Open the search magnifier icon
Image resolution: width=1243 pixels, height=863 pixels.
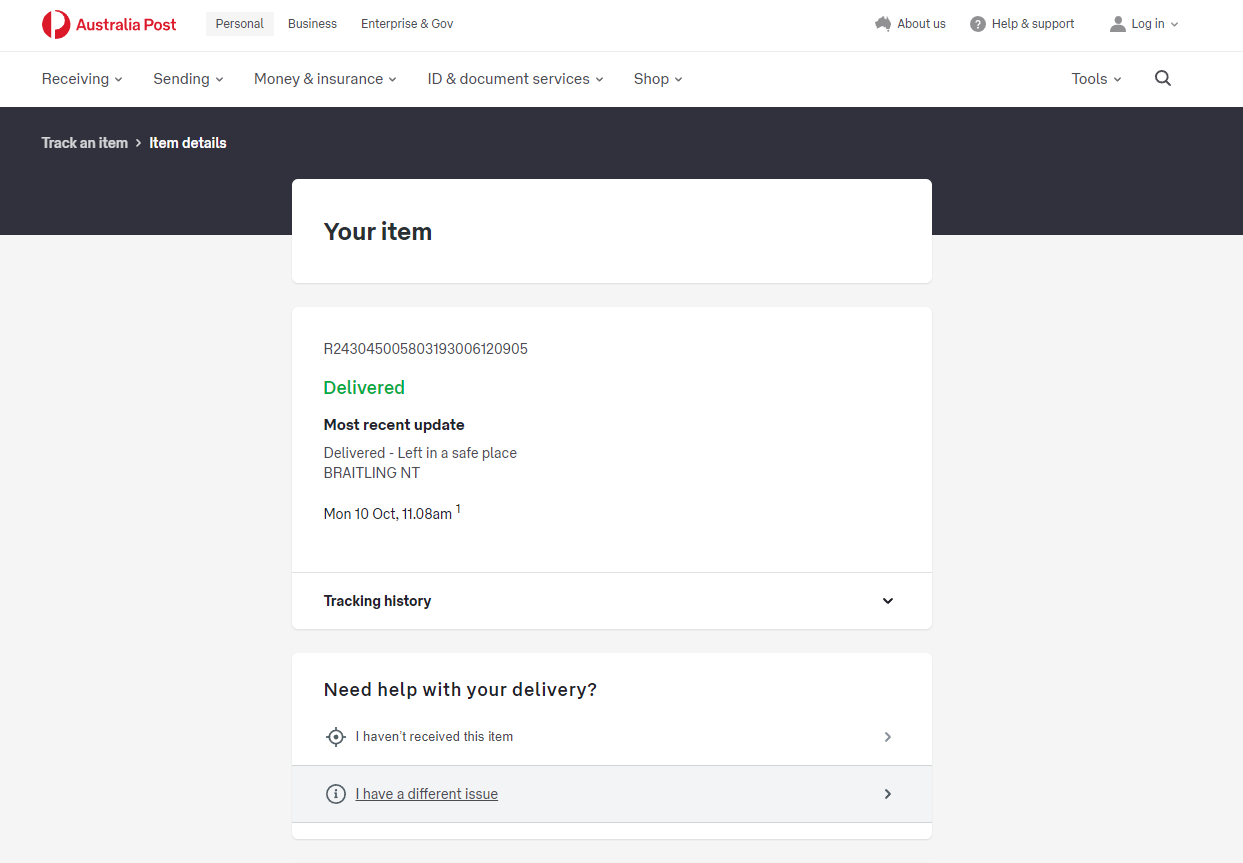point(1162,78)
